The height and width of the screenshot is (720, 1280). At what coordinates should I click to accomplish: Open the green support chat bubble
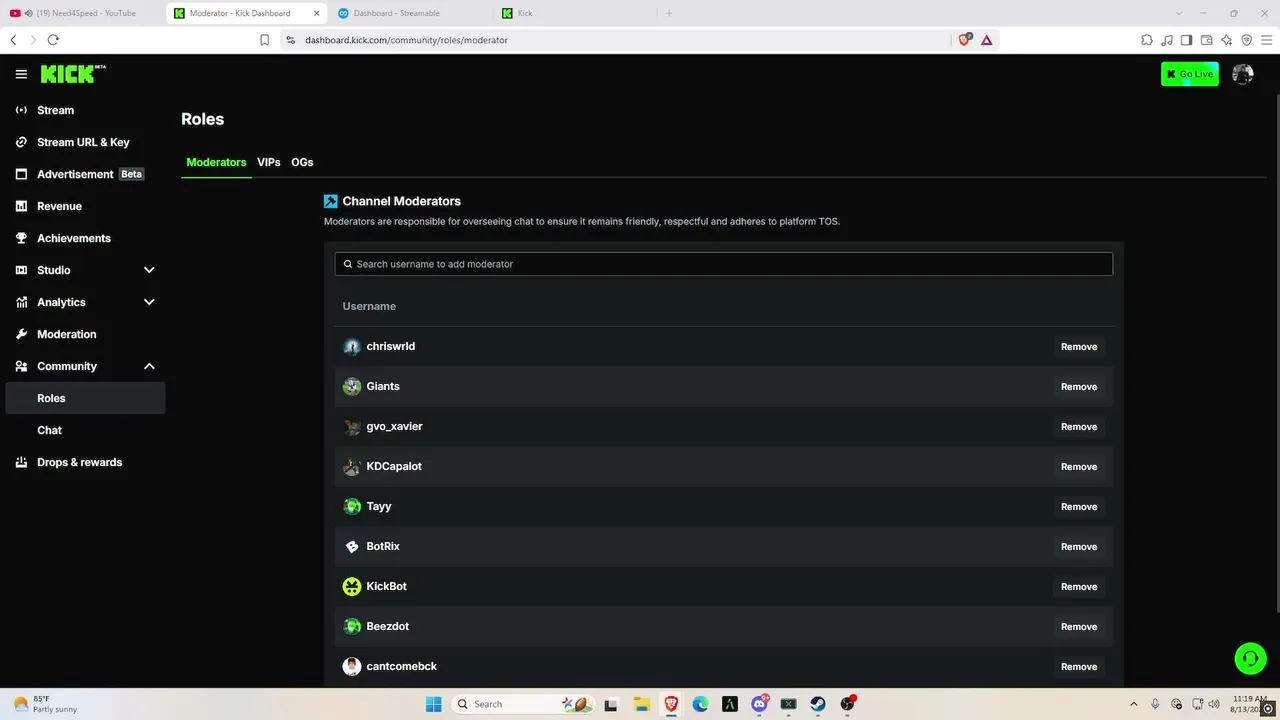(x=1250, y=658)
